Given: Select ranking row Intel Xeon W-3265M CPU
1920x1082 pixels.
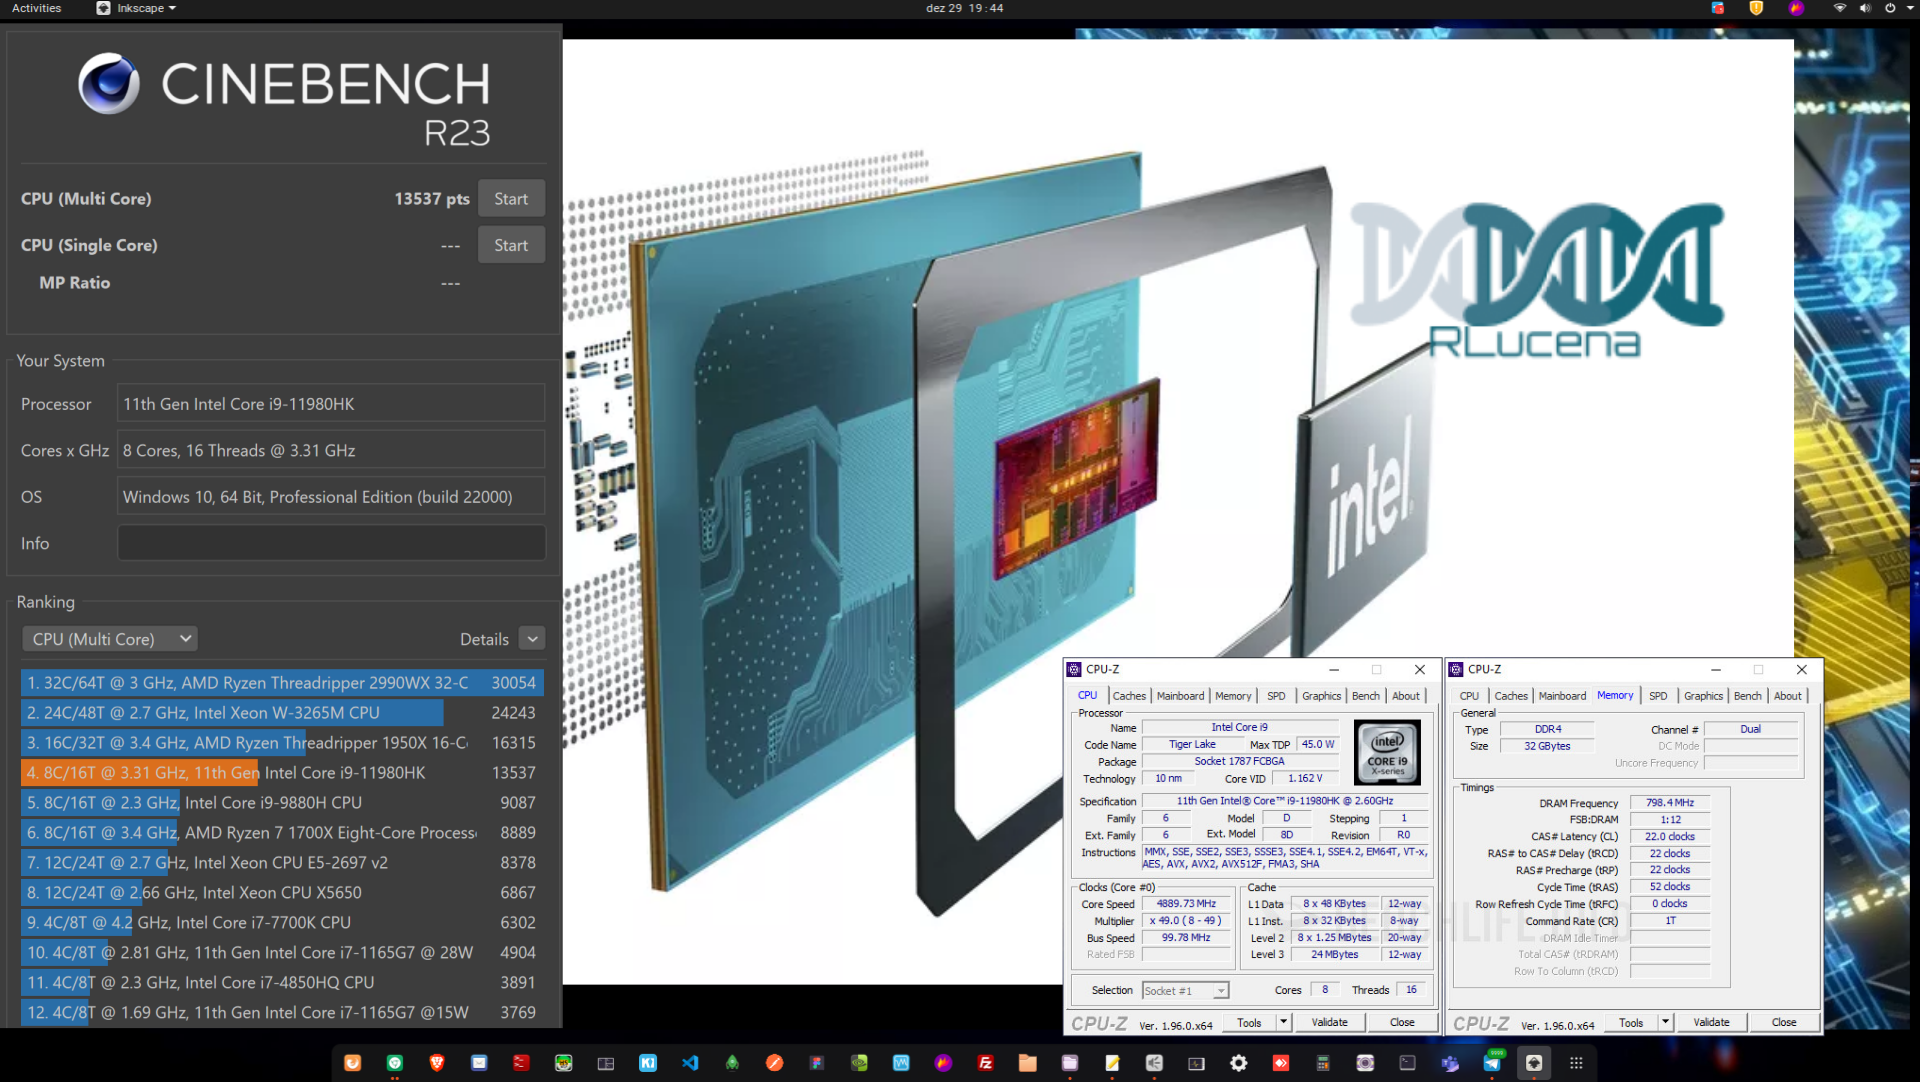Looking at the screenshot, I should [x=282, y=713].
